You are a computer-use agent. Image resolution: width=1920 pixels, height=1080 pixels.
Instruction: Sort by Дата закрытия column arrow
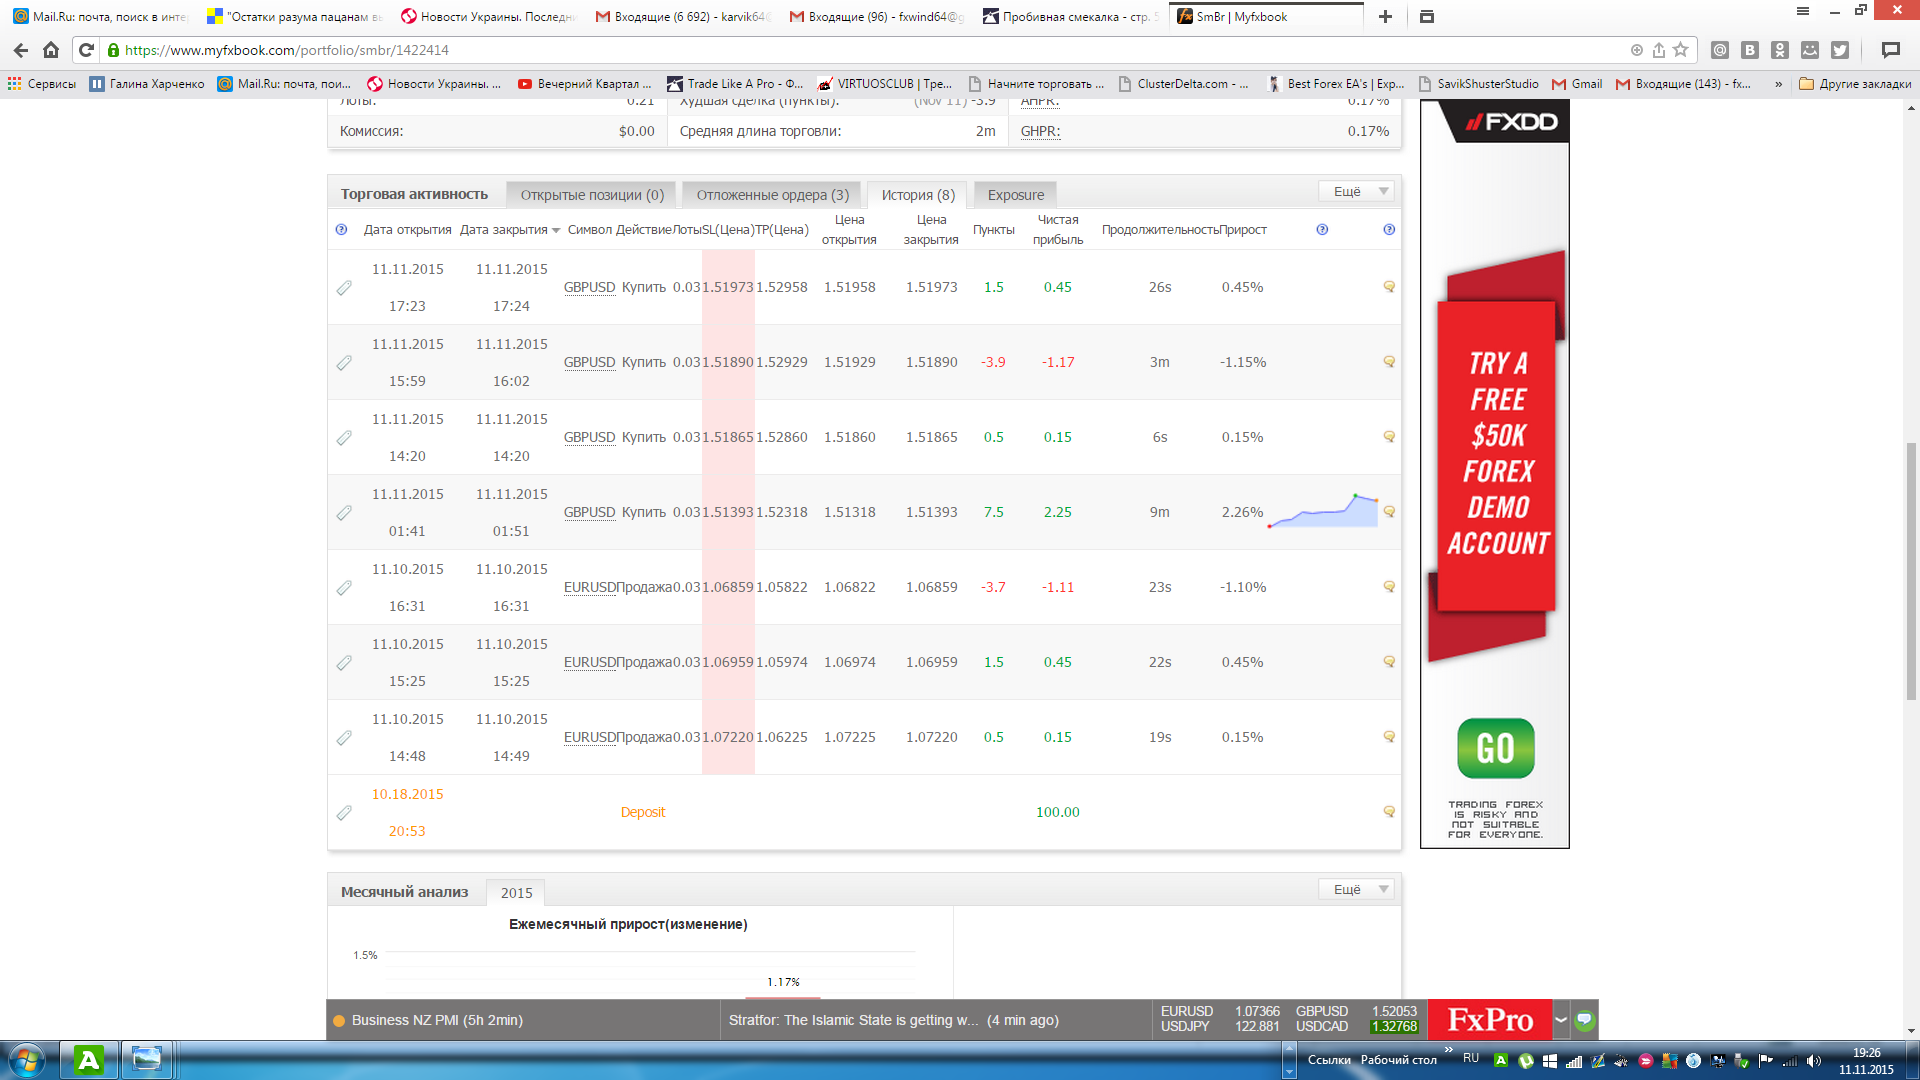(556, 231)
